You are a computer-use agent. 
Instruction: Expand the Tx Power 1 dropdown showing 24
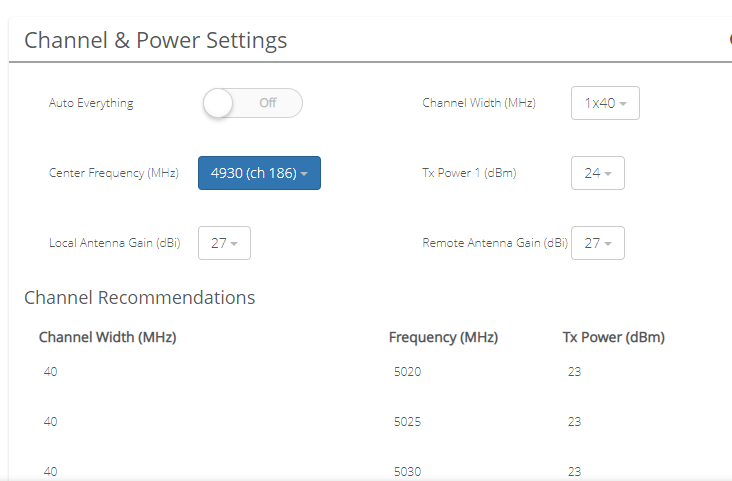pyautogui.click(x=597, y=173)
